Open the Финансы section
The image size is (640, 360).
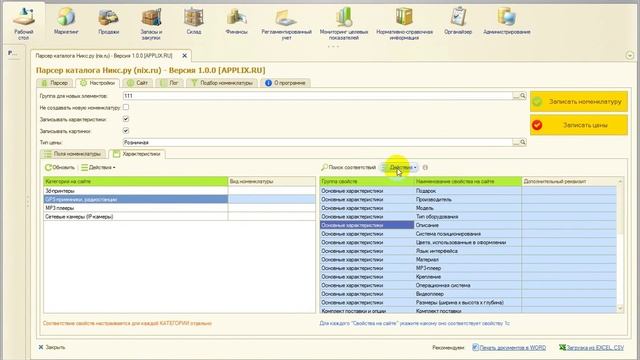tap(237, 21)
